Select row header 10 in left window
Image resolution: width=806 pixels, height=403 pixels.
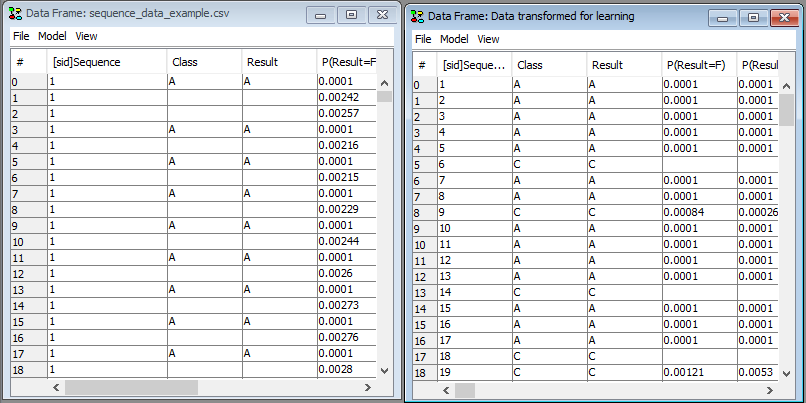point(28,242)
